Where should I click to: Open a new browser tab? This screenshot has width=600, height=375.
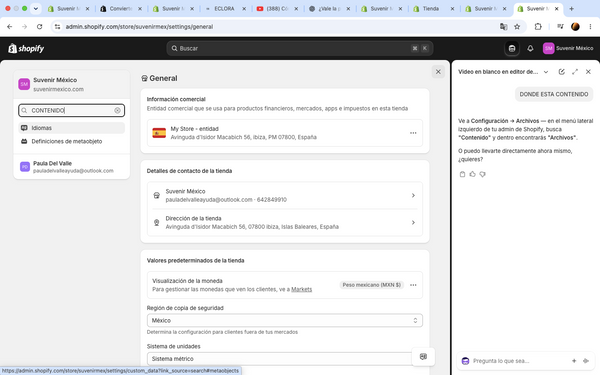coord(571,8)
